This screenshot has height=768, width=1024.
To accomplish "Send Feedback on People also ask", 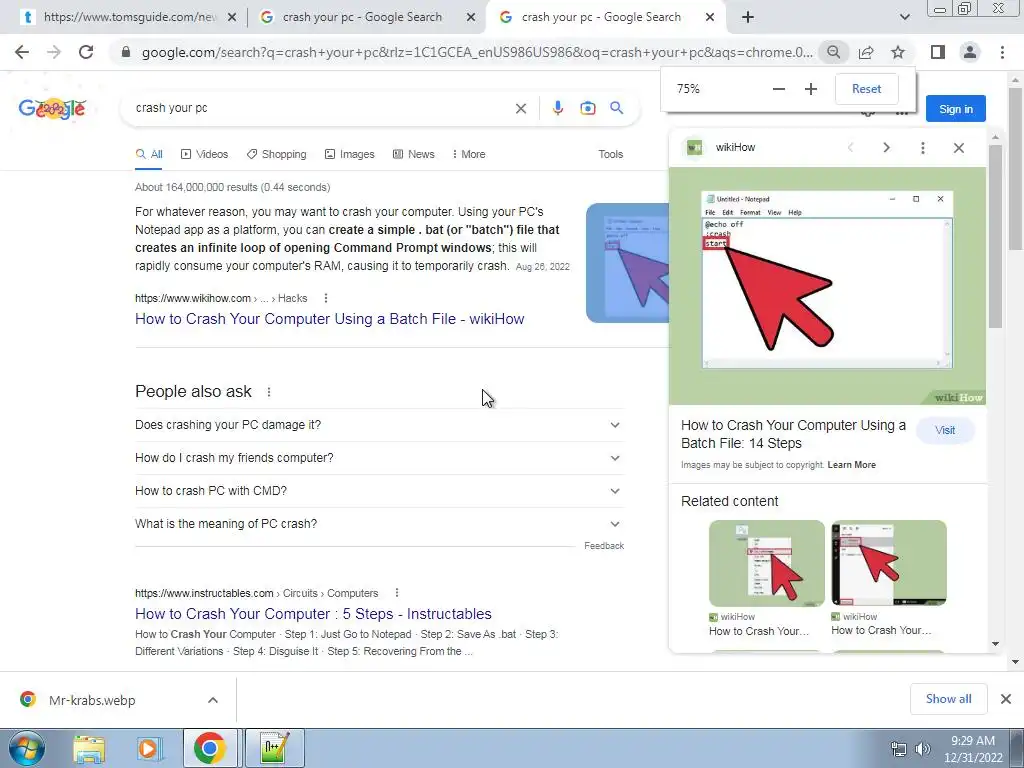I will pos(604,546).
